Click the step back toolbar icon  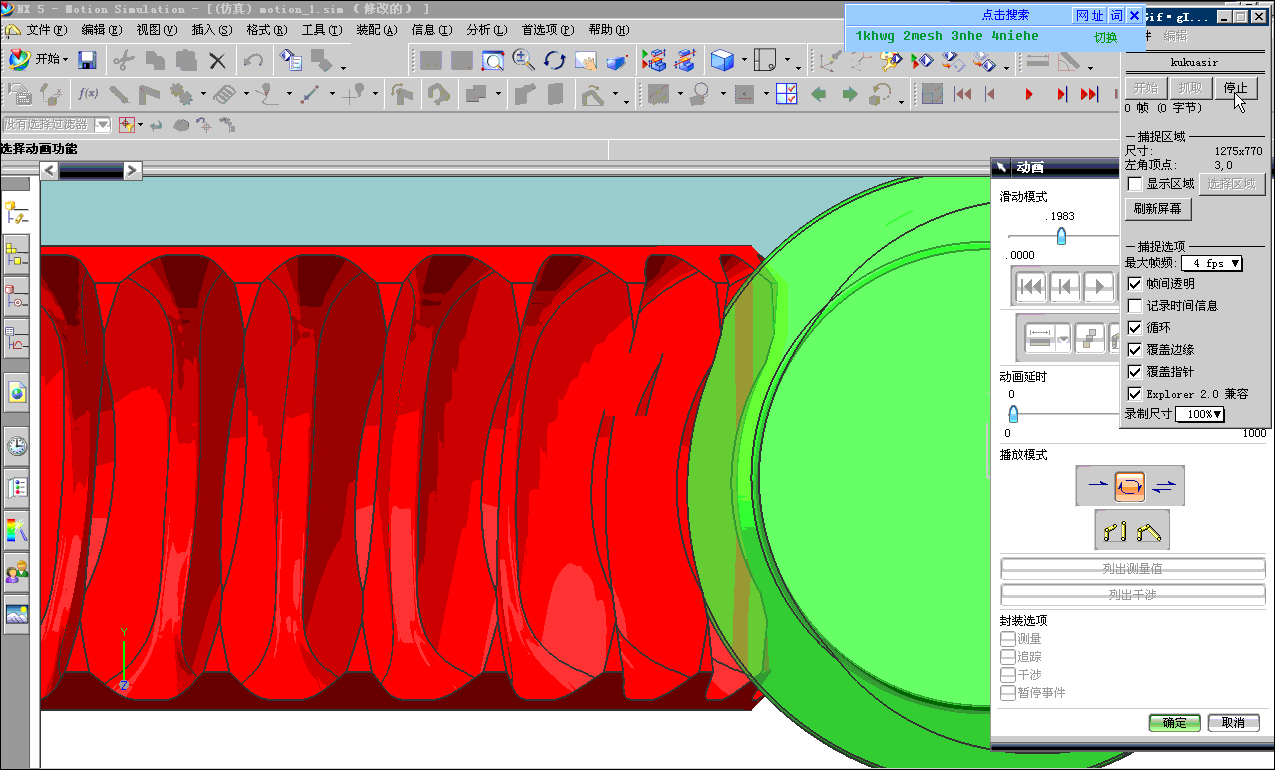991,95
